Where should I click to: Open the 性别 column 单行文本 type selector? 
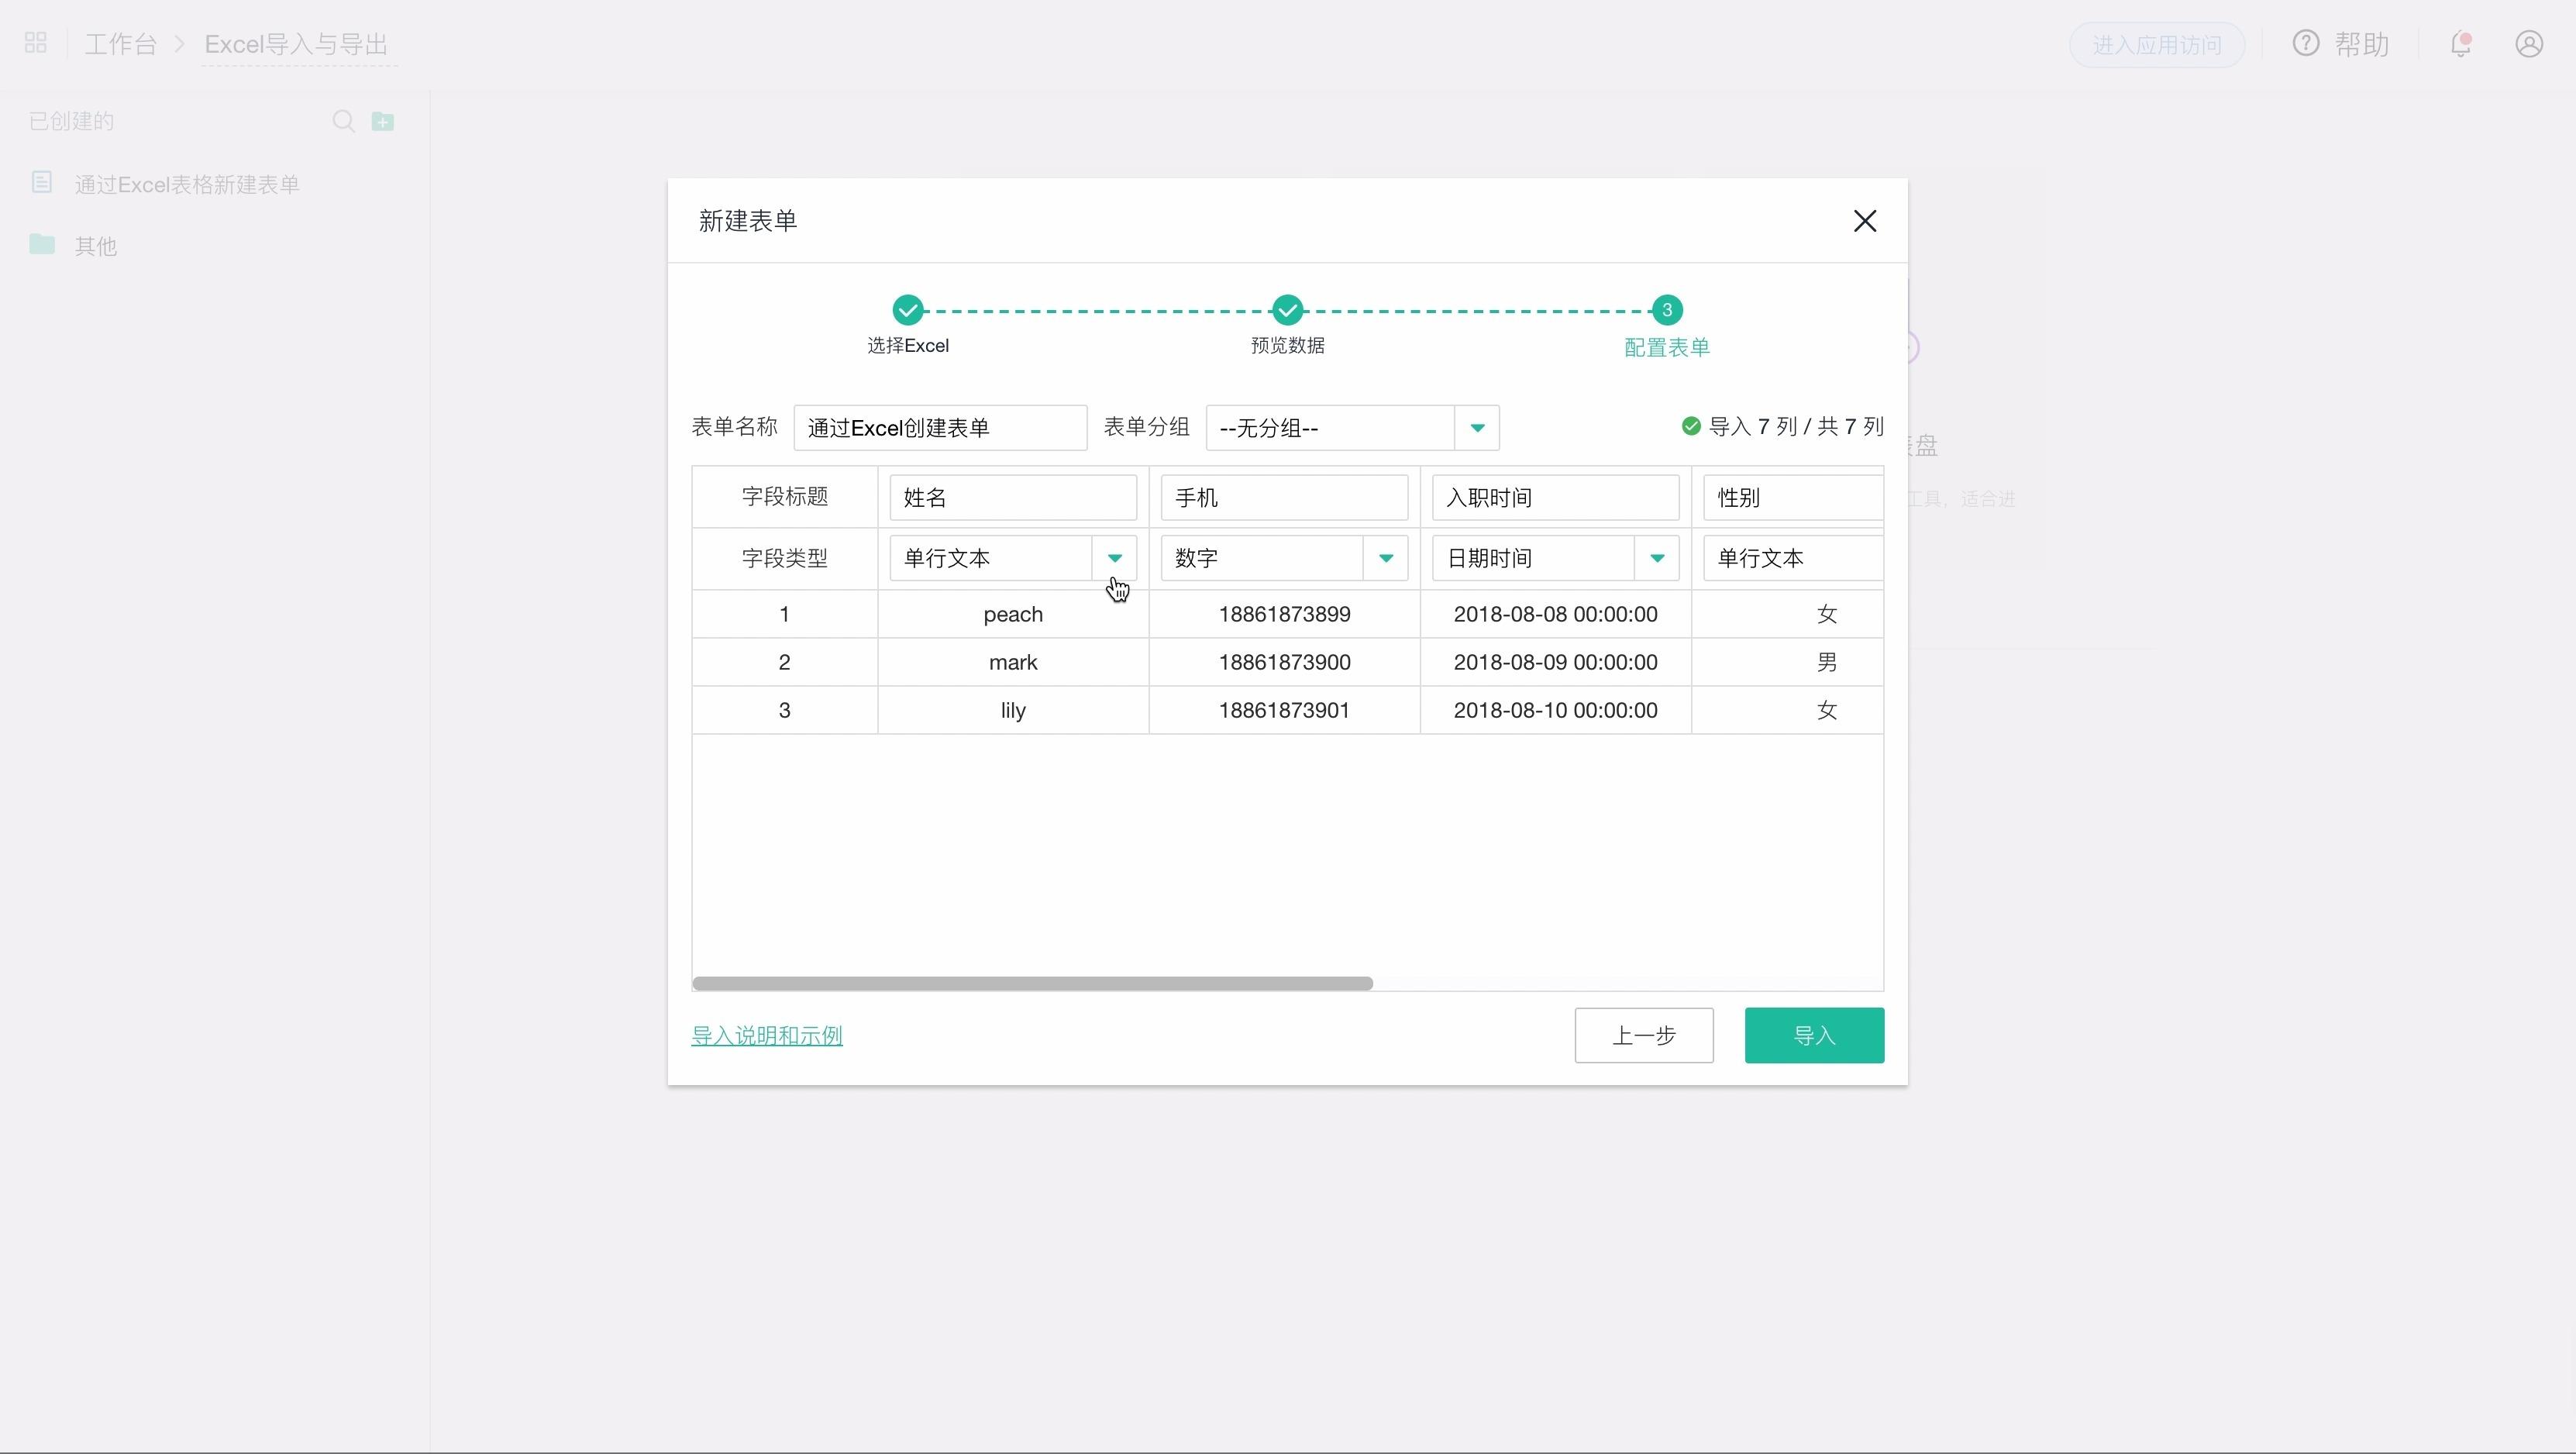[x=1793, y=558]
